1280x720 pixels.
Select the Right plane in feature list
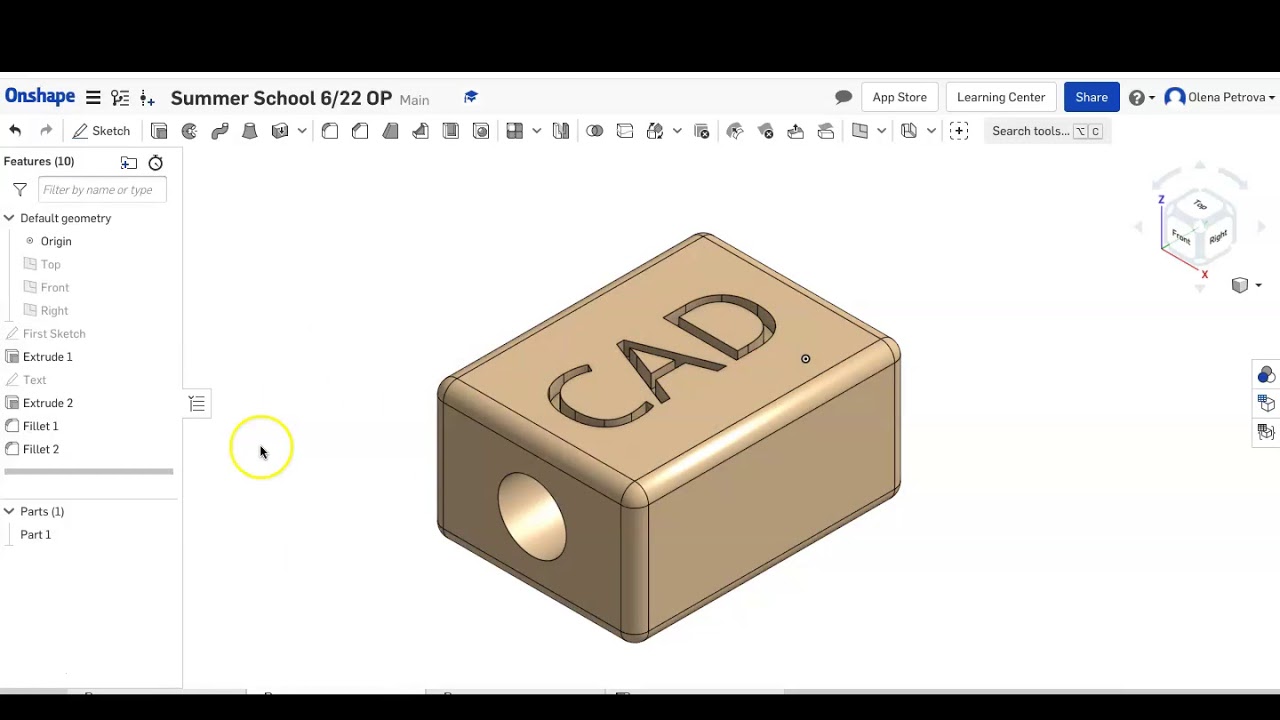tap(54, 310)
